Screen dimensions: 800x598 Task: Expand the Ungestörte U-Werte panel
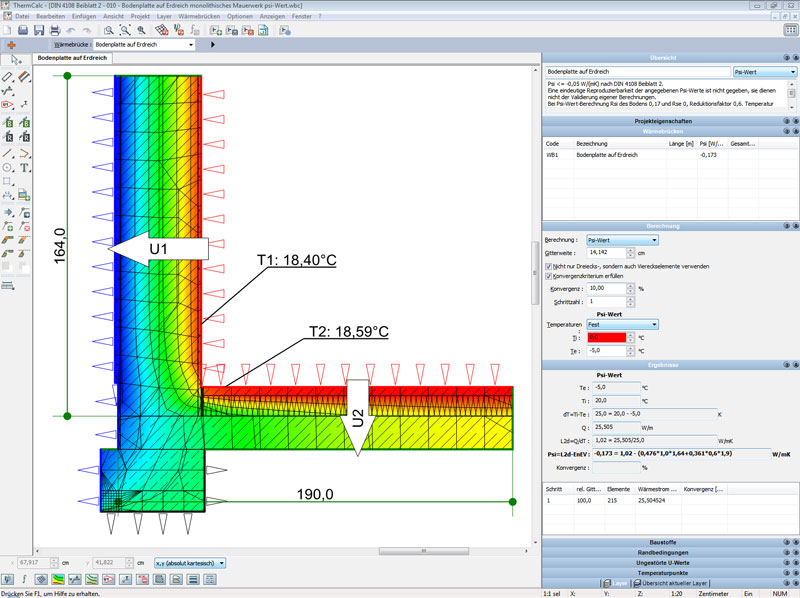[x=663, y=563]
